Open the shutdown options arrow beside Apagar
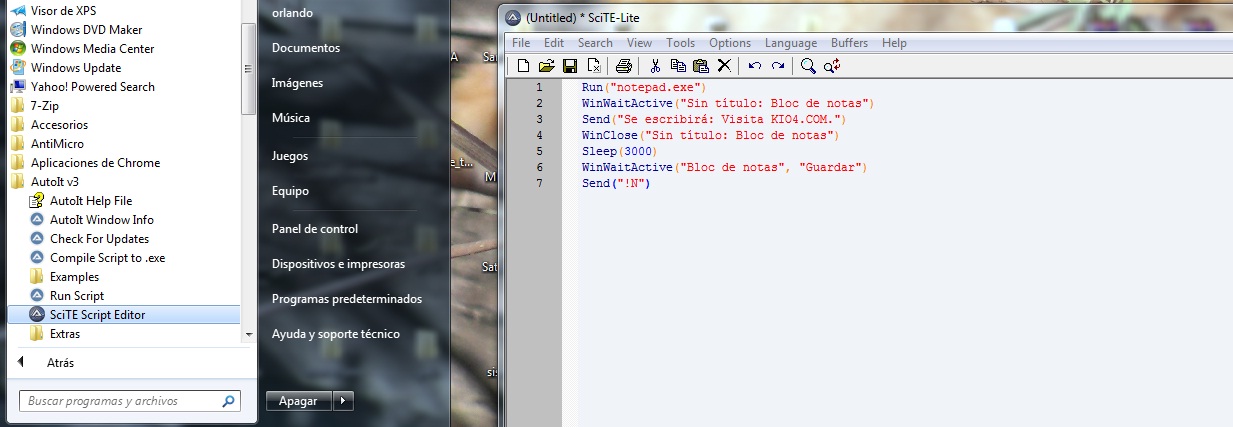The width and height of the screenshot is (1233, 427). (343, 401)
